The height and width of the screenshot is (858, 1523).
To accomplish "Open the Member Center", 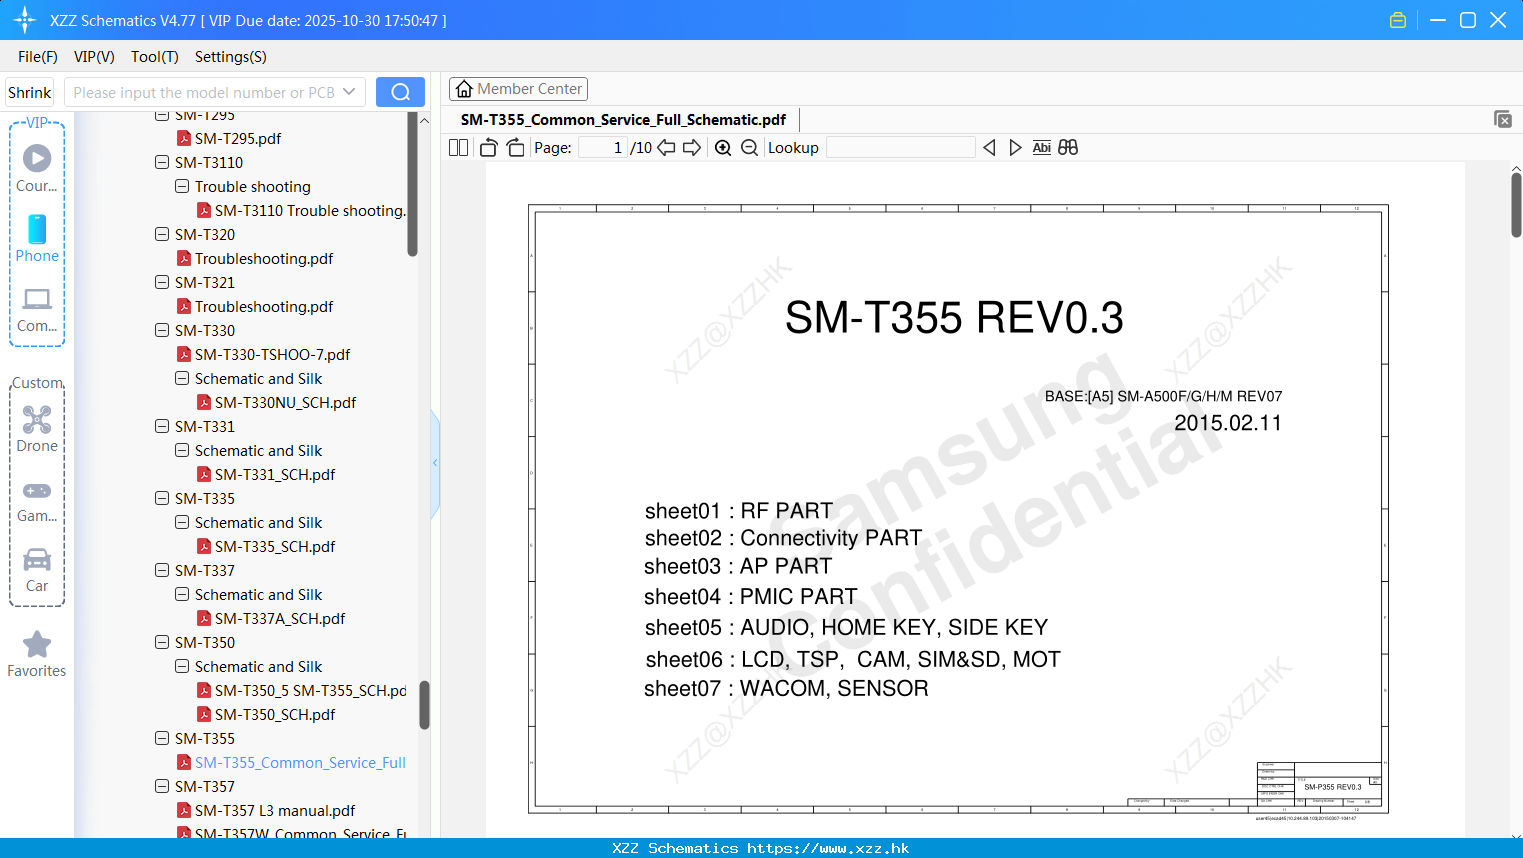I will (518, 89).
